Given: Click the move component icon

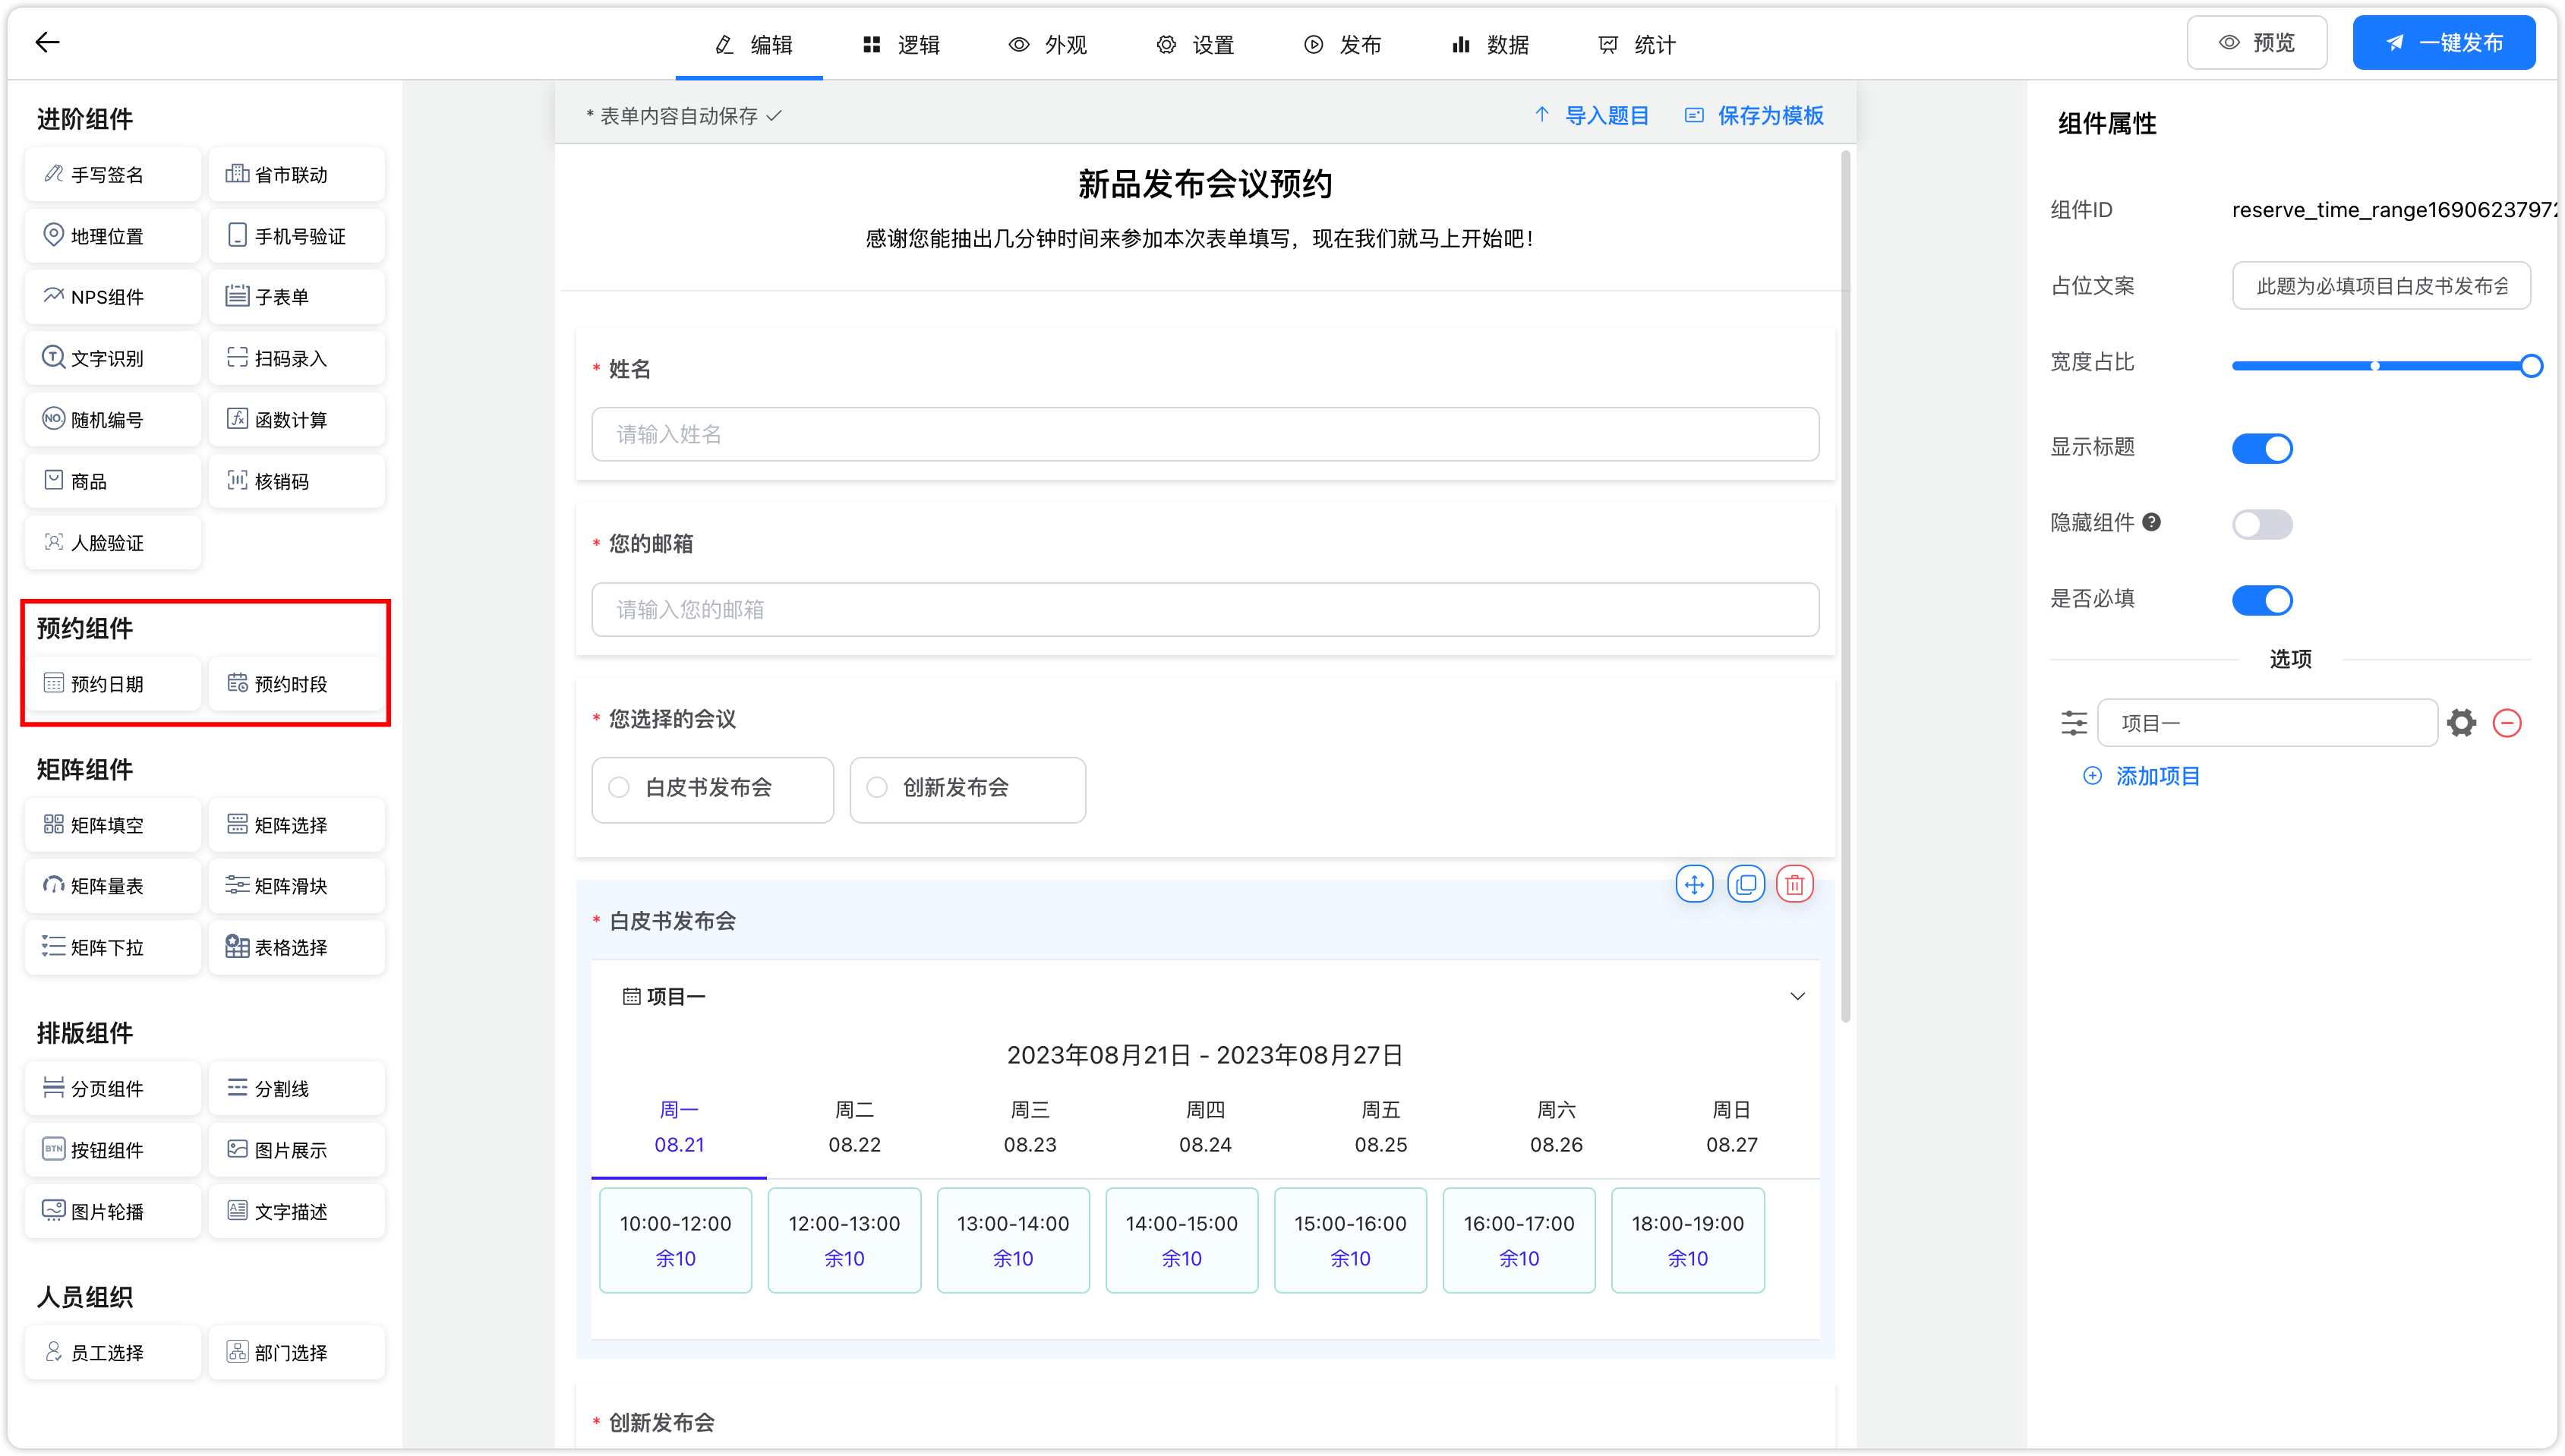Looking at the screenshot, I should (1694, 885).
